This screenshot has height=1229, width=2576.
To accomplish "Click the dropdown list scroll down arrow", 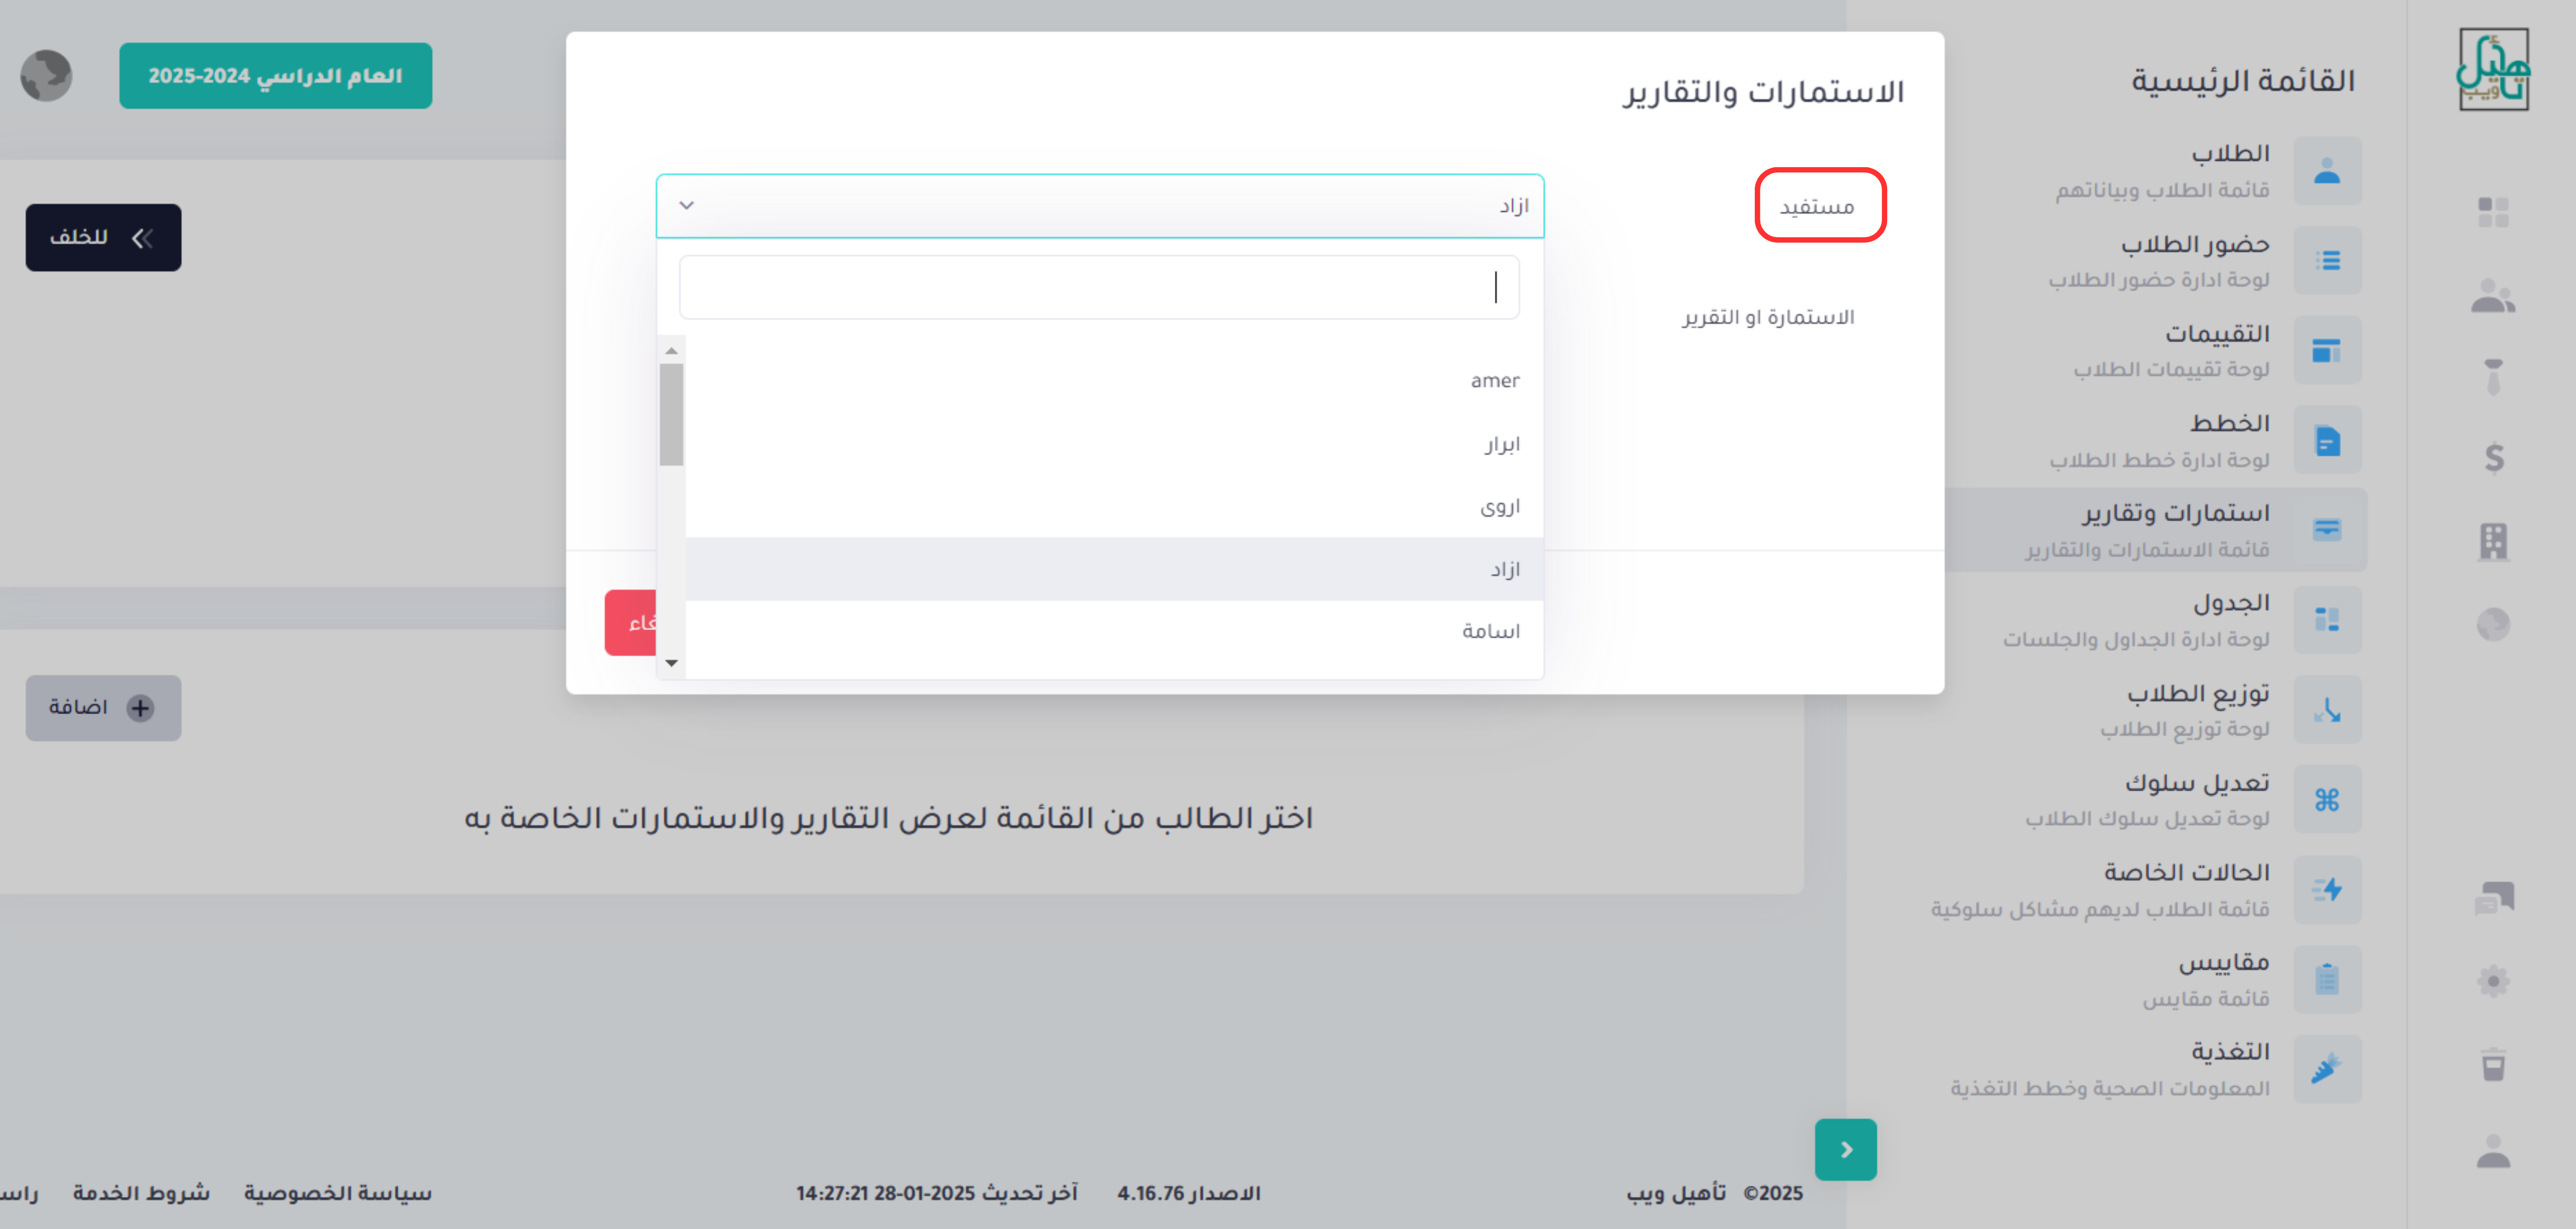I will [671, 663].
